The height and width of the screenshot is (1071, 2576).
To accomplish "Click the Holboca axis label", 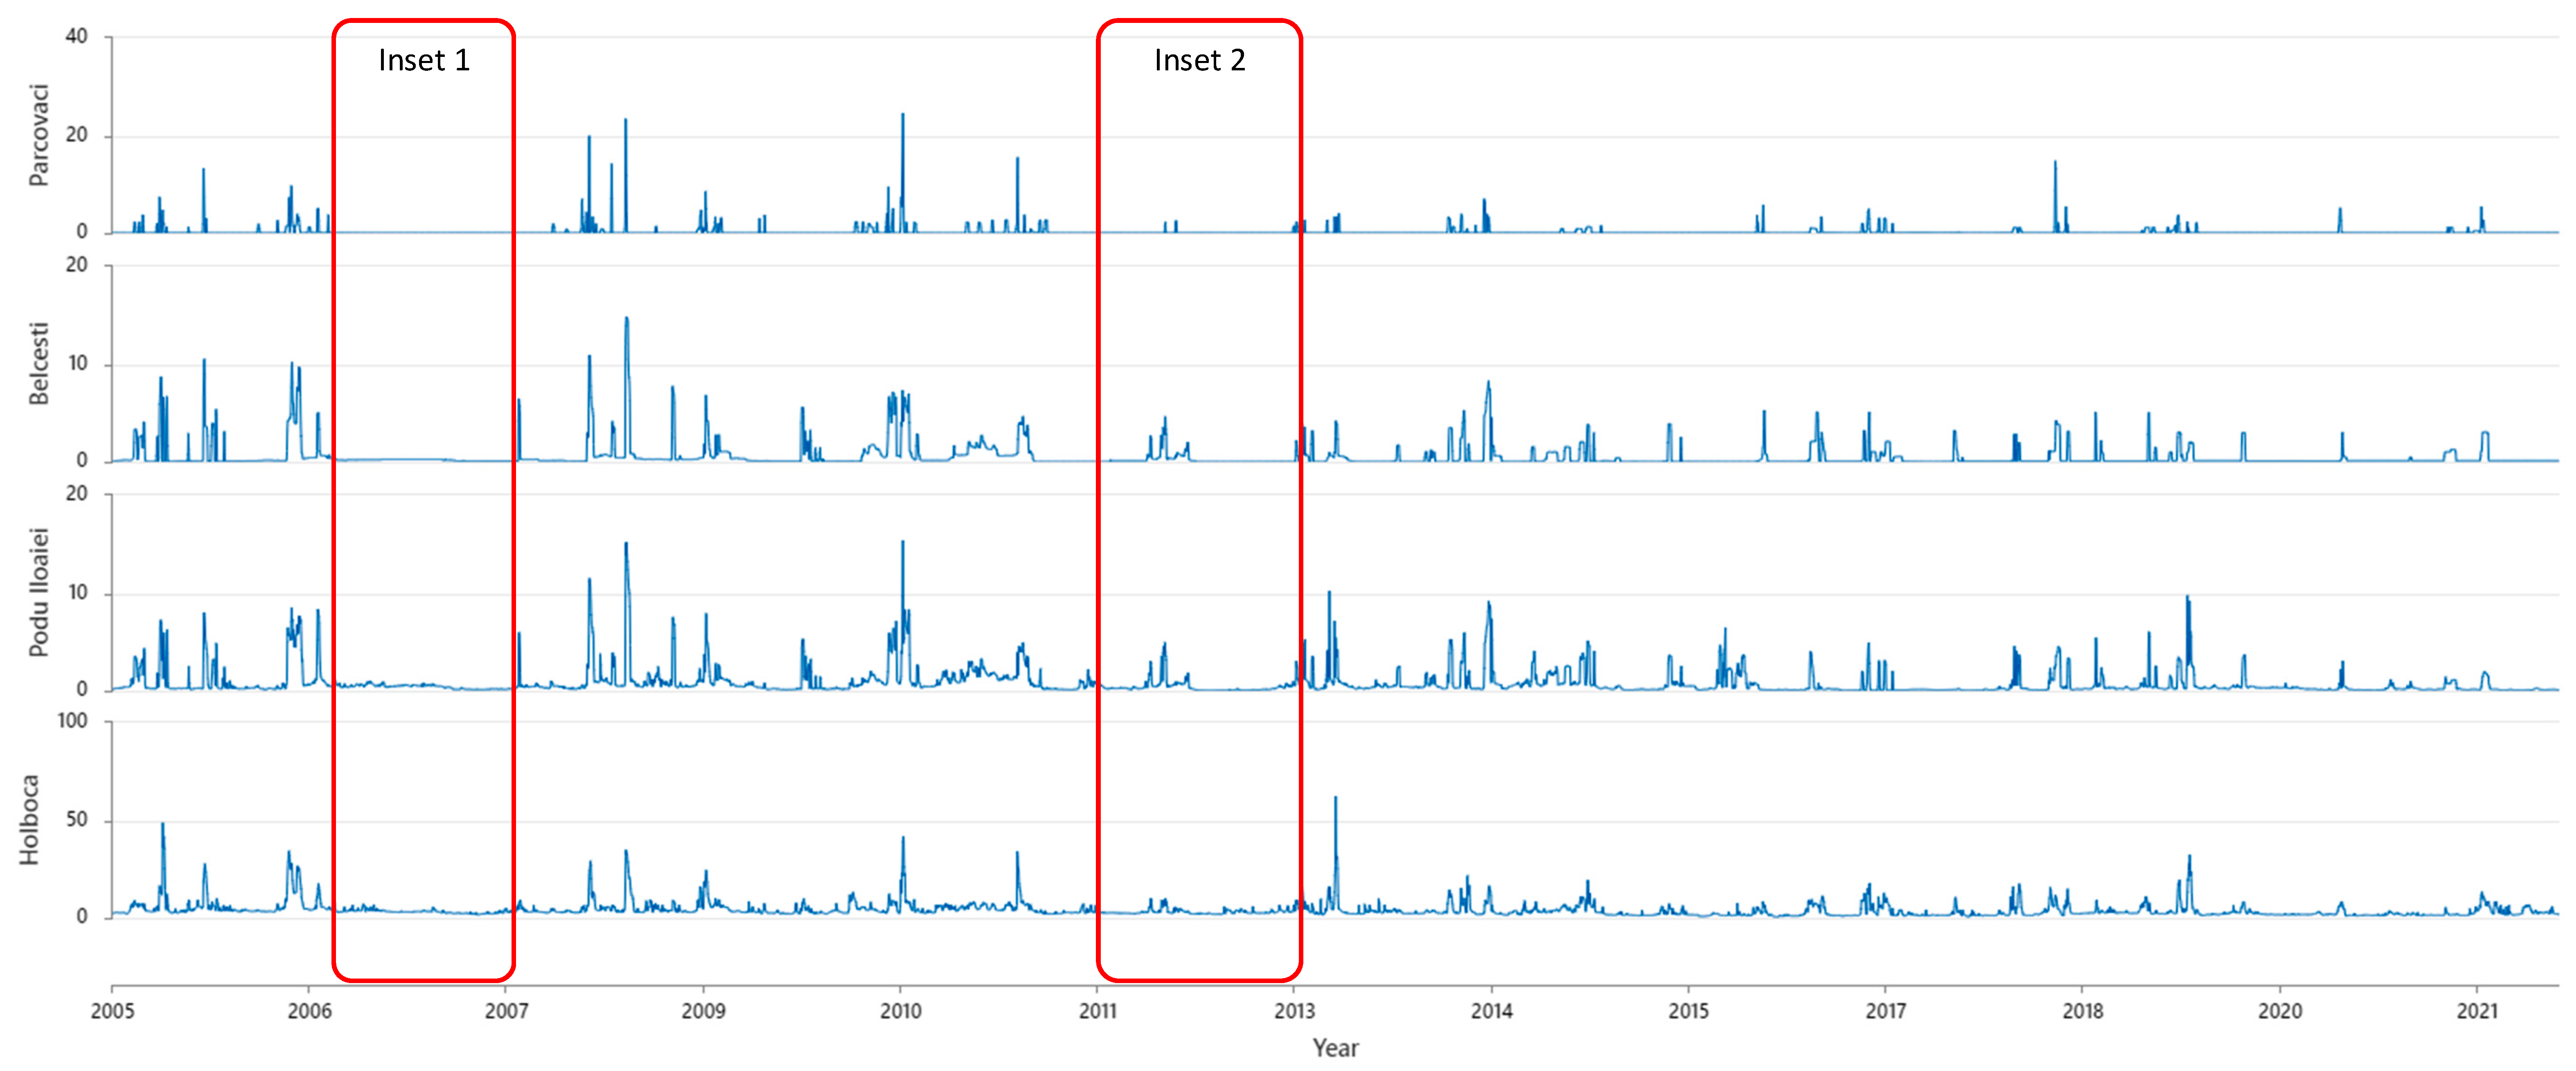I will [30, 820].
